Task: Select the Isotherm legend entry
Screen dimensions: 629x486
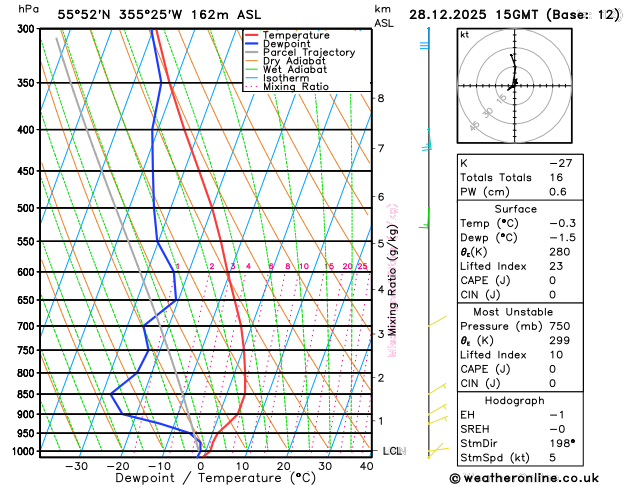Action: pos(277,78)
